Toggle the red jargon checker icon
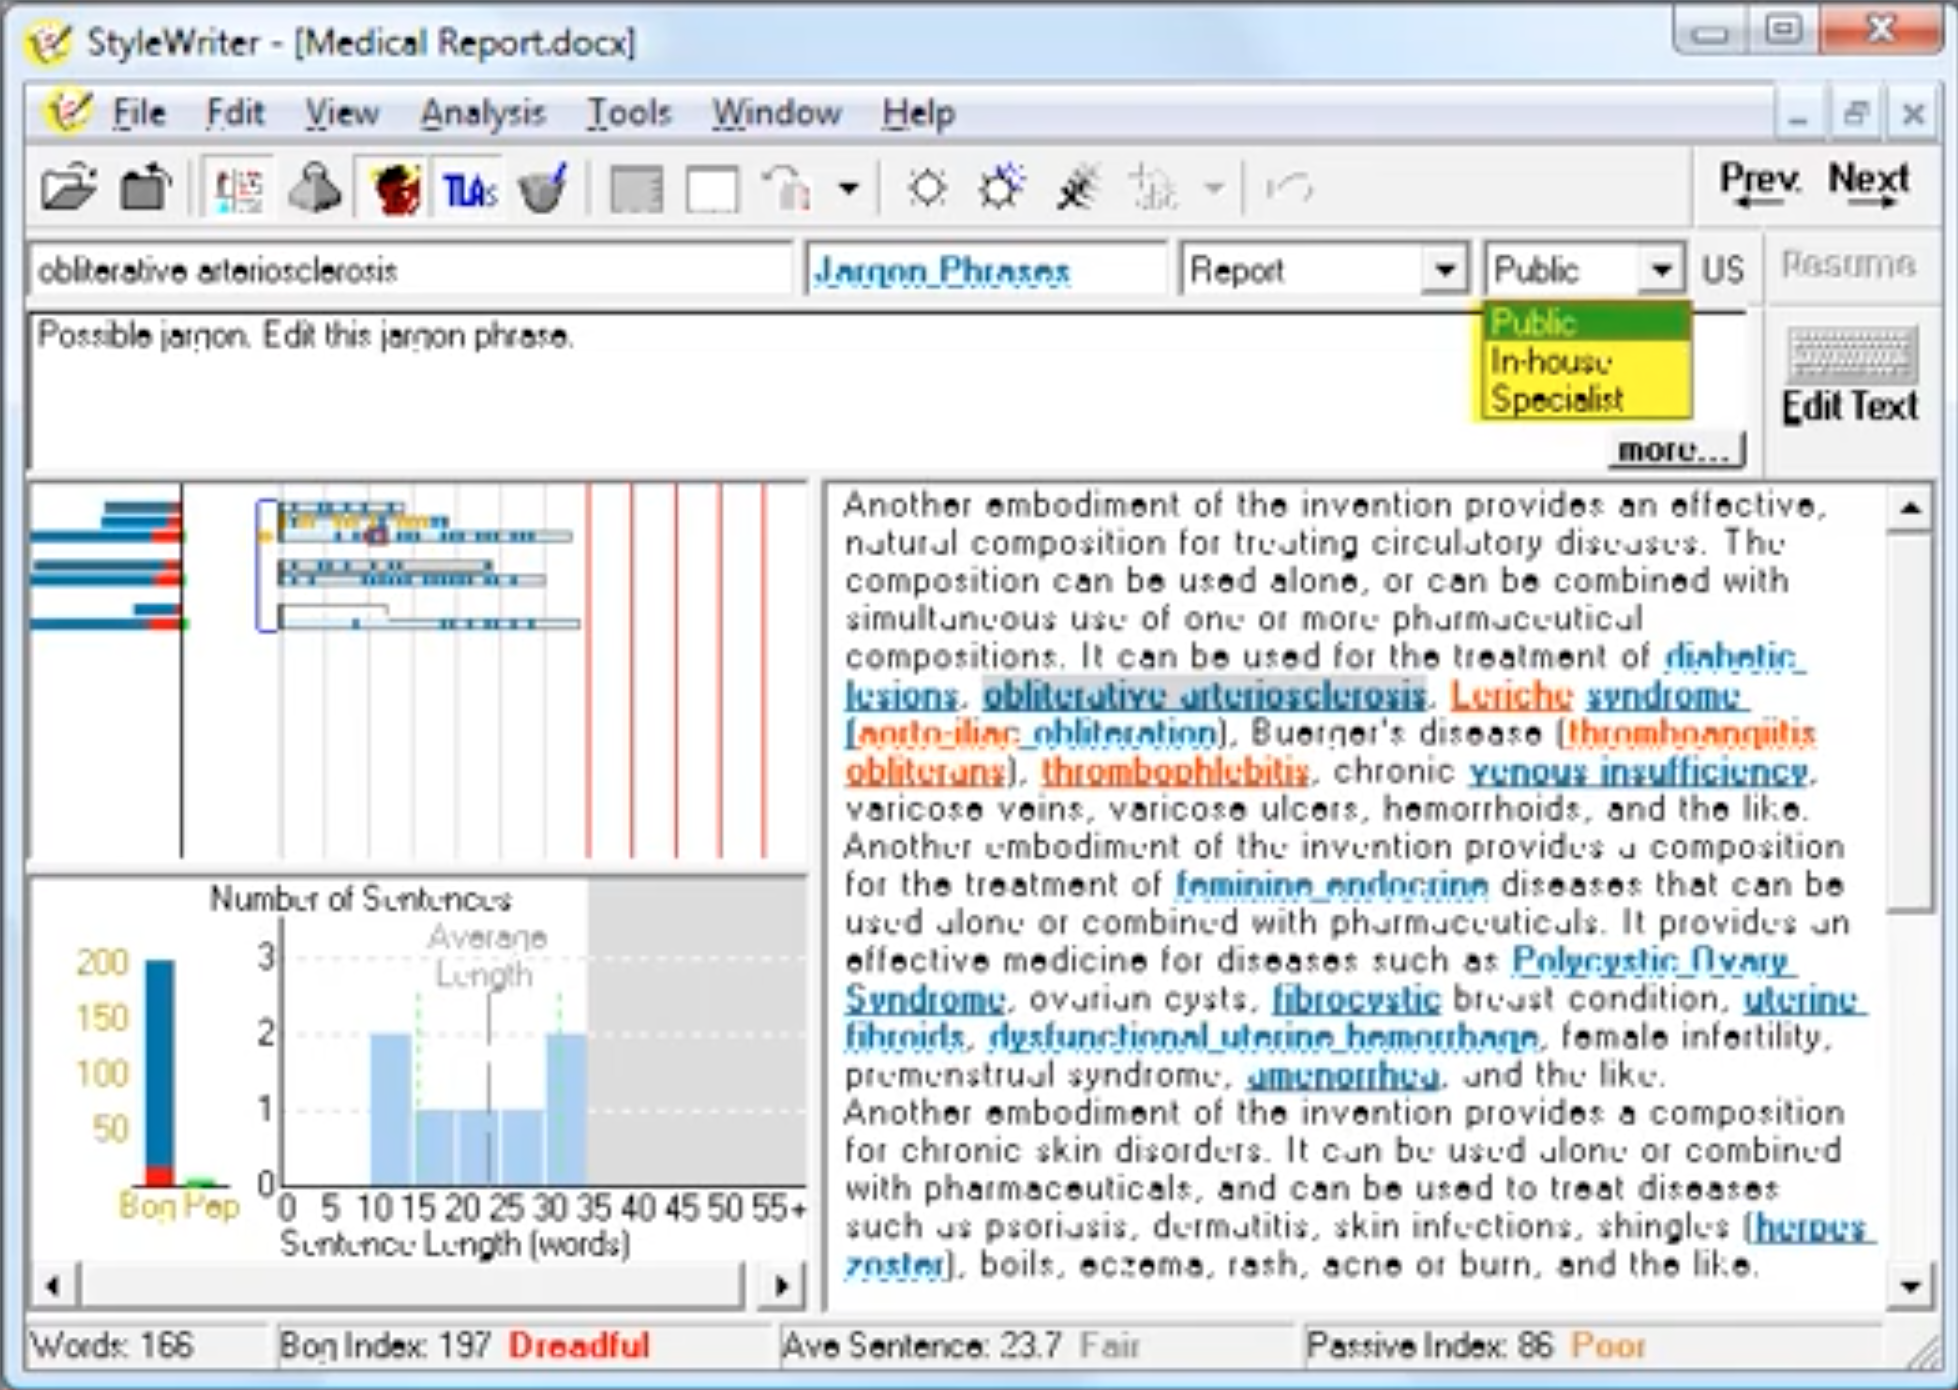Viewport: 1958px width, 1390px height. (394, 187)
